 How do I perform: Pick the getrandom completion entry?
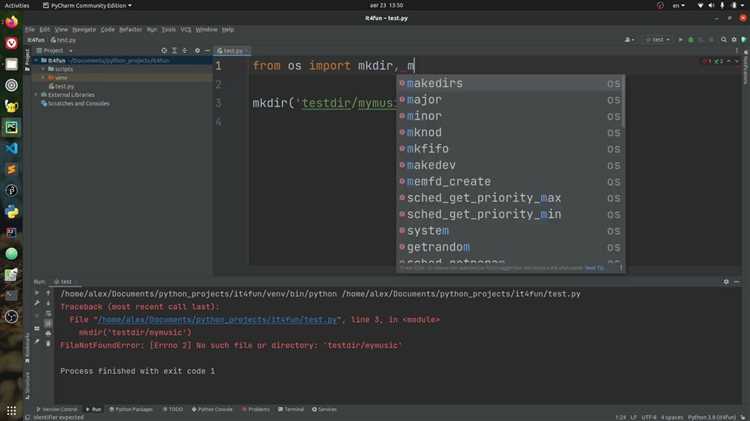[x=510, y=247]
